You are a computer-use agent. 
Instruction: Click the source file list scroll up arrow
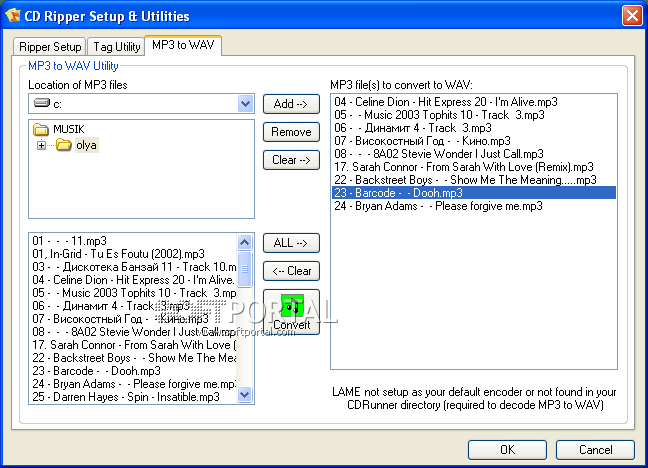point(245,242)
